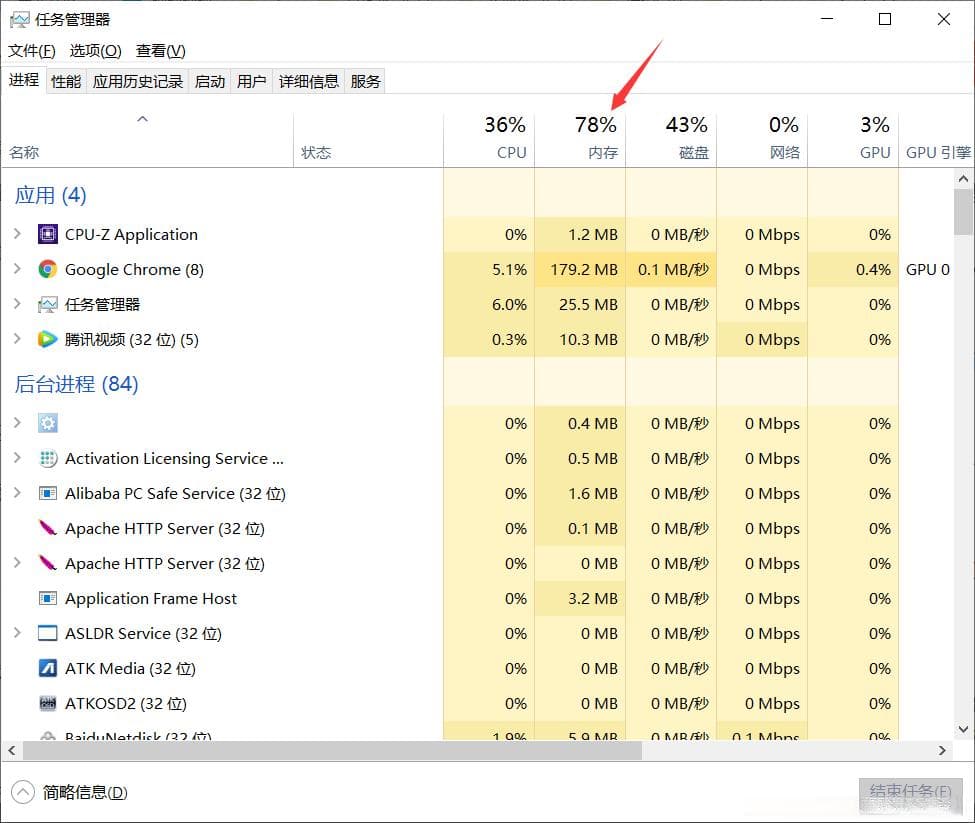The image size is (975, 823).
Task: Expand the ASLDR Service process group
Action: tap(17, 633)
